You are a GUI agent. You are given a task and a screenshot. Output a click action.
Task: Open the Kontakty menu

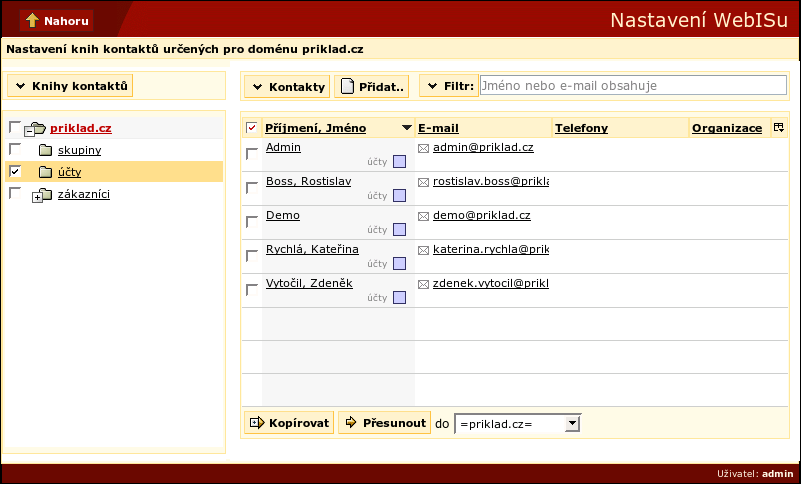[287, 87]
